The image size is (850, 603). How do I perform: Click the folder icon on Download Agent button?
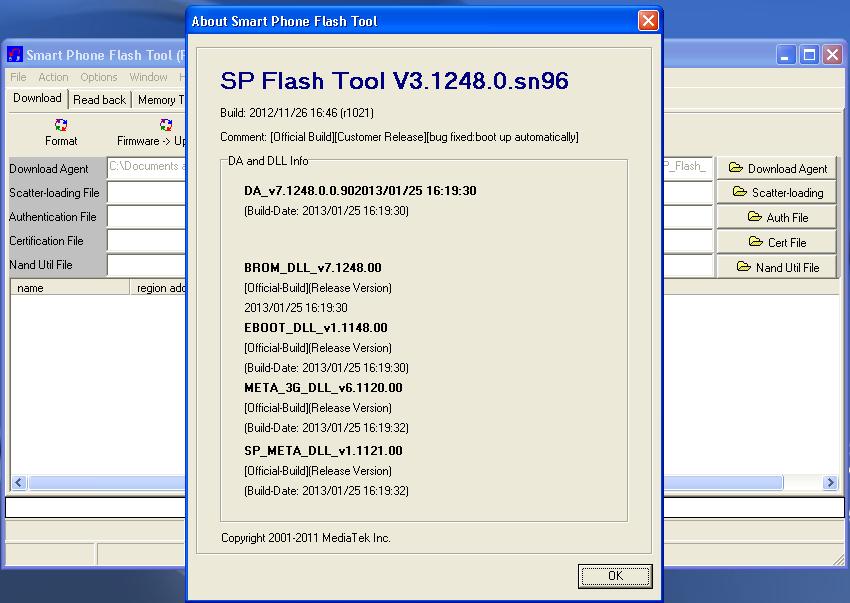coord(736,167)
